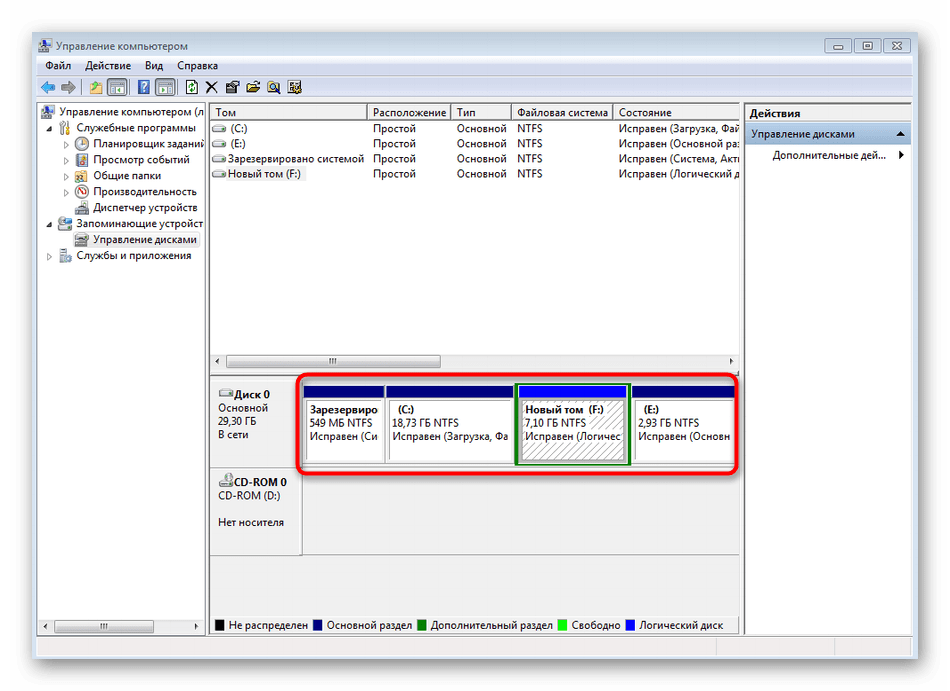Expand the Планировщик заданий tree node

[x=67, y=144]
